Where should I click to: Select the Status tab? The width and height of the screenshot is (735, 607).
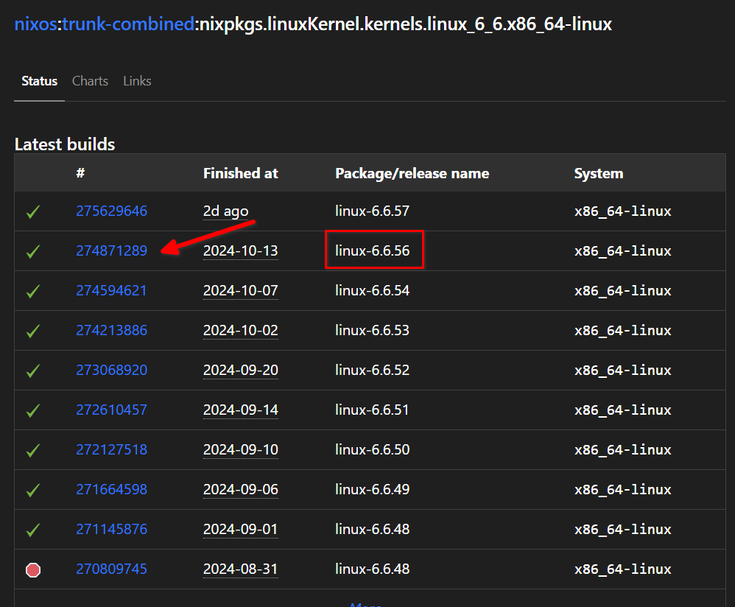tap(39, 81)
